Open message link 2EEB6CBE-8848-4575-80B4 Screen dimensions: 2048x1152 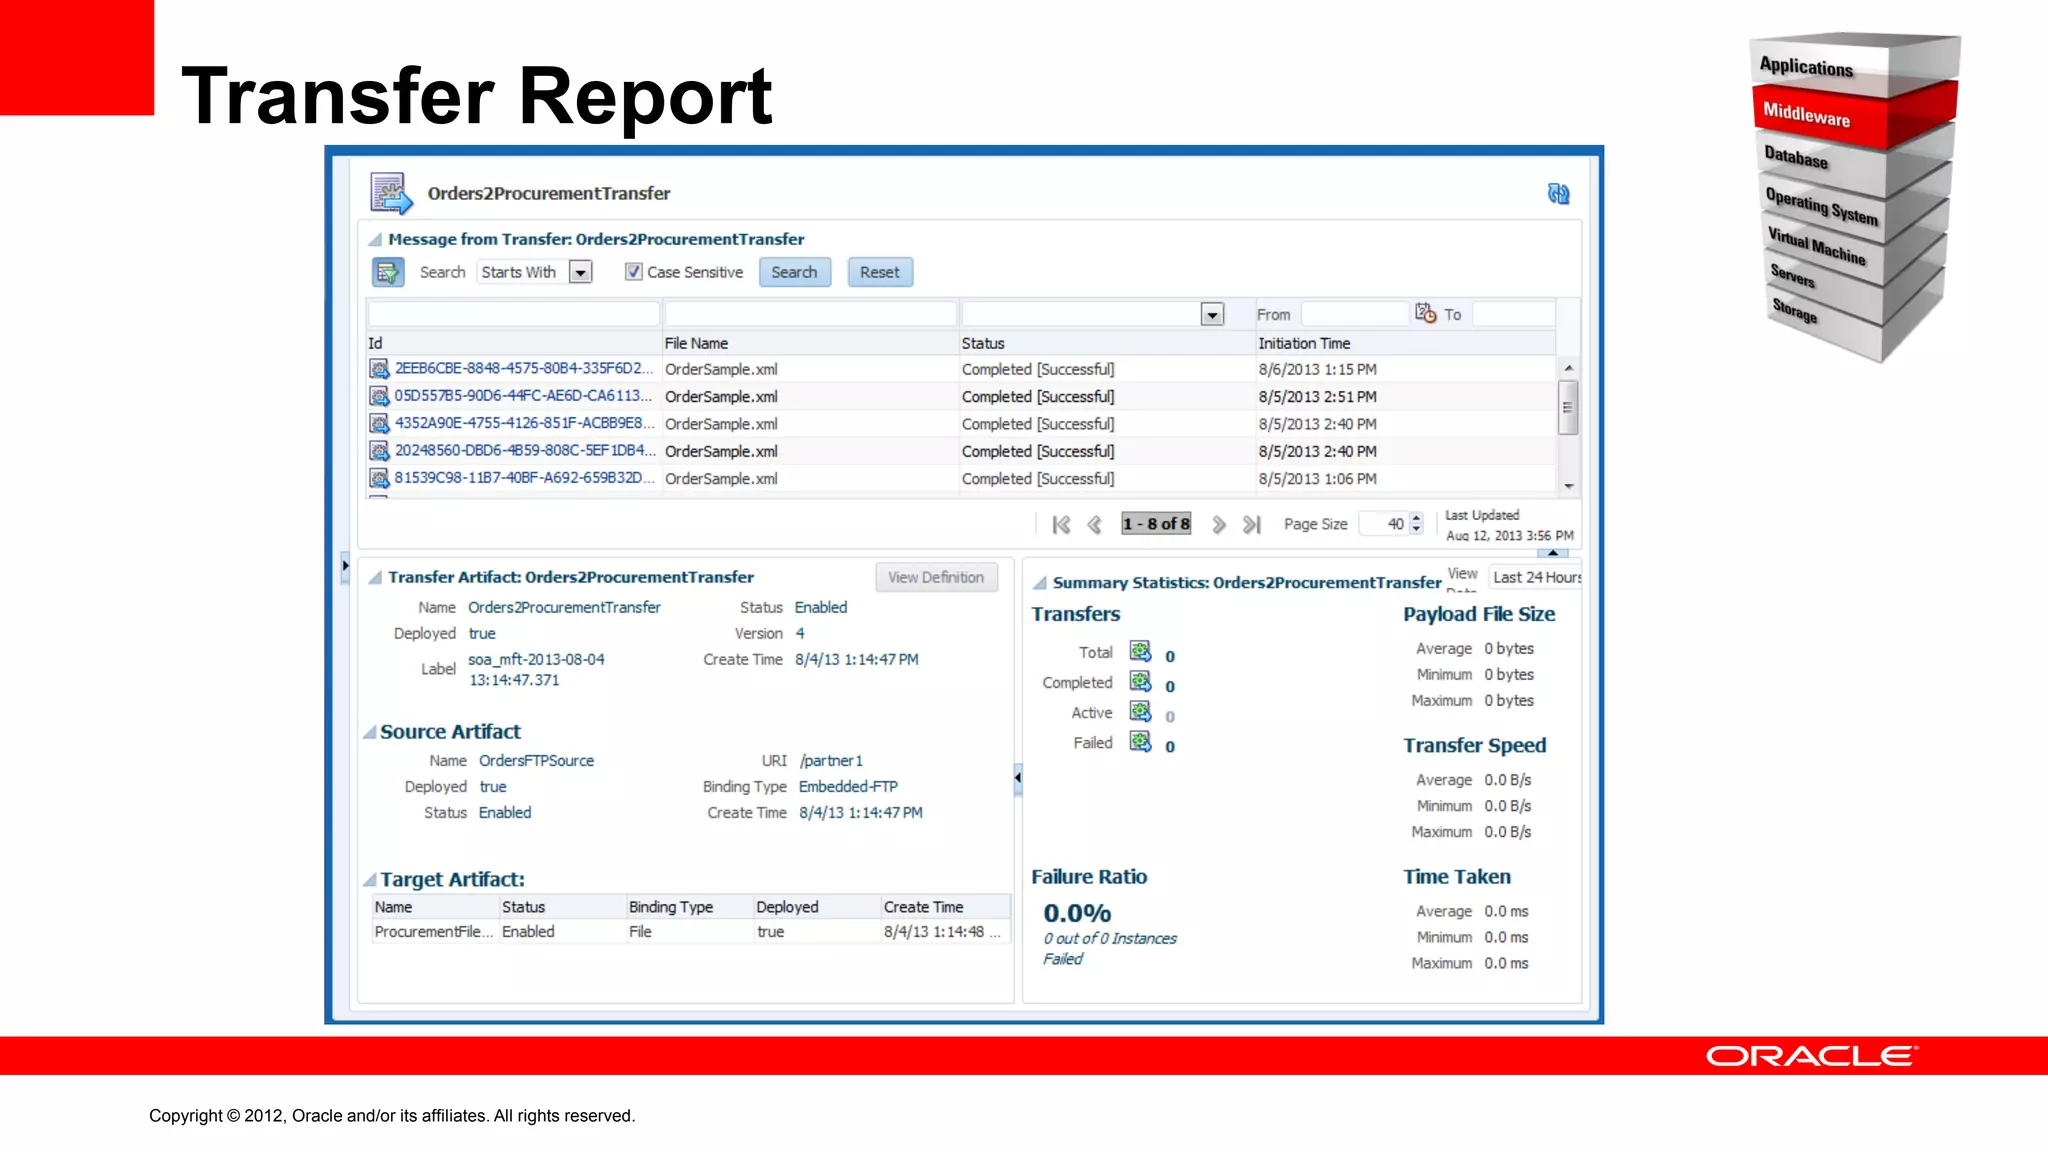tap(523, 369)
